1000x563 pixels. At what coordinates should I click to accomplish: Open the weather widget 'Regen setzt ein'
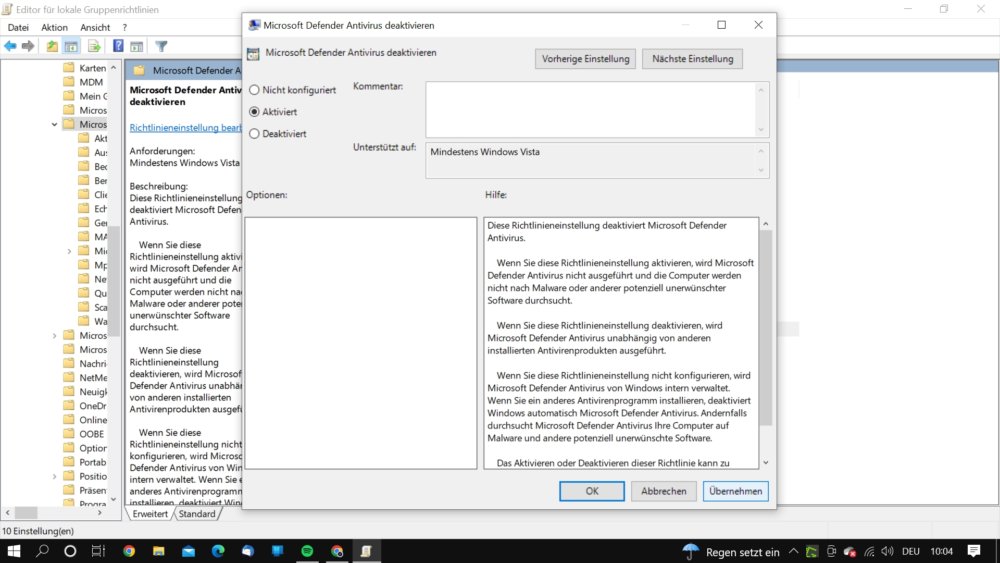[x=731, y=552]
